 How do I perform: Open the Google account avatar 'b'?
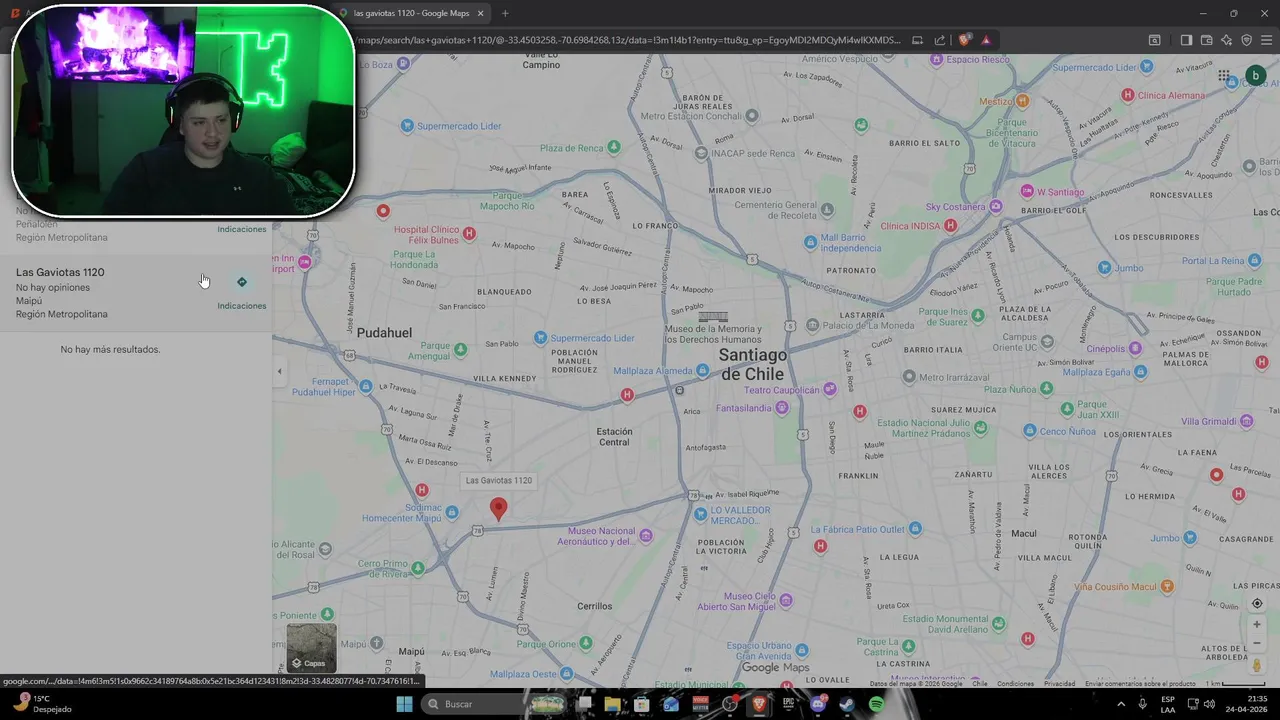1255,75
